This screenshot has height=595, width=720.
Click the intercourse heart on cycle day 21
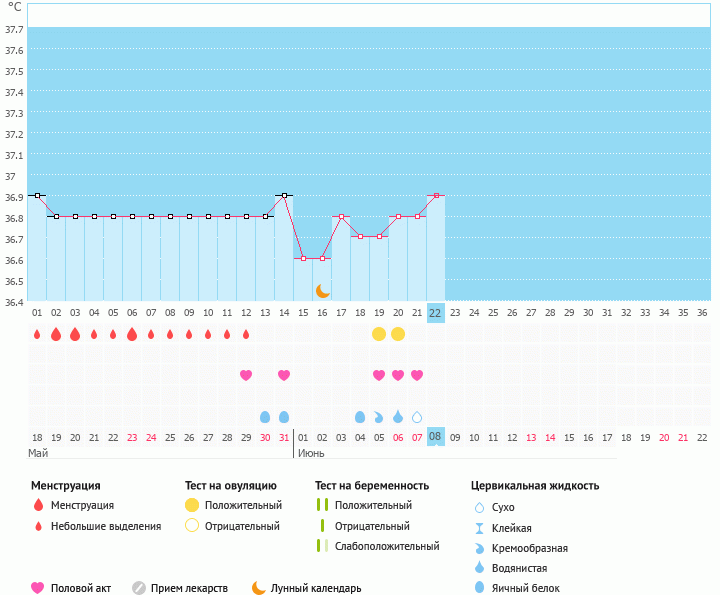coord(417,375)
